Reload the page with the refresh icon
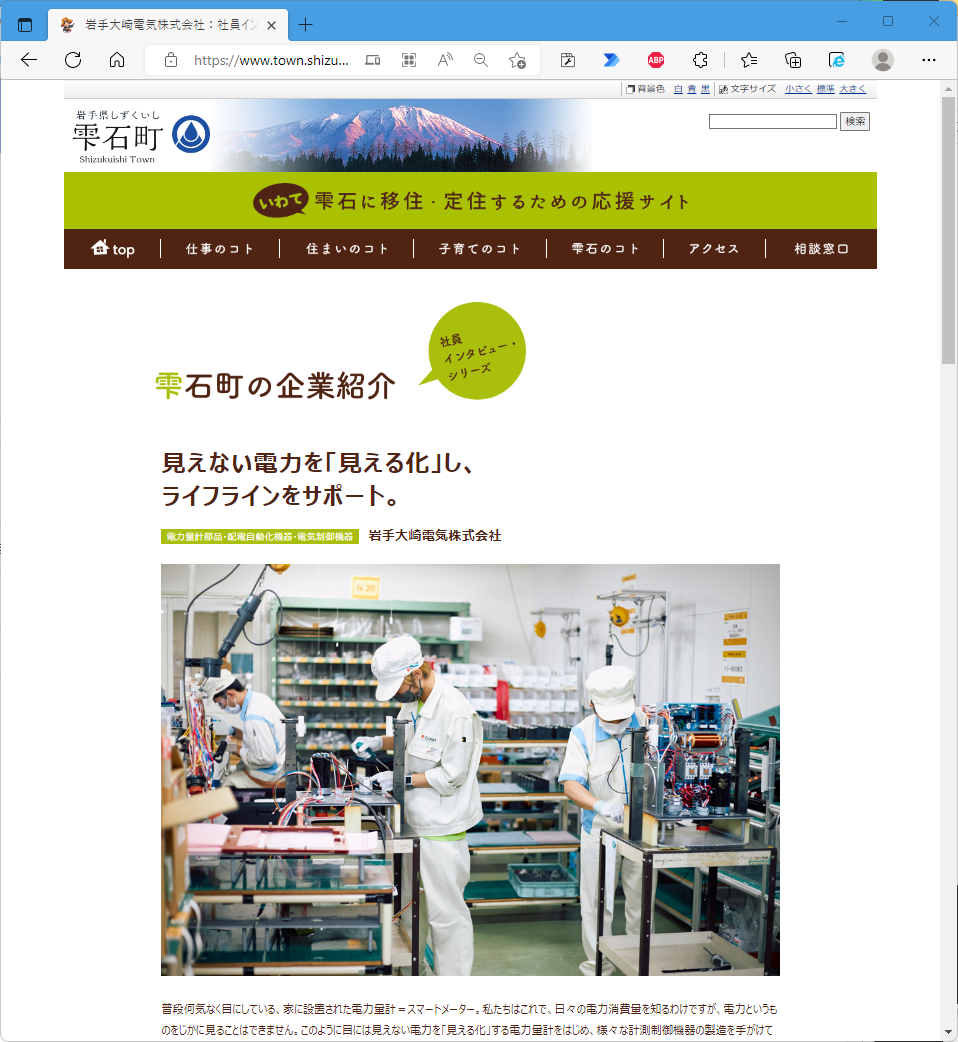958x1042 pixels. click(73, 60)
